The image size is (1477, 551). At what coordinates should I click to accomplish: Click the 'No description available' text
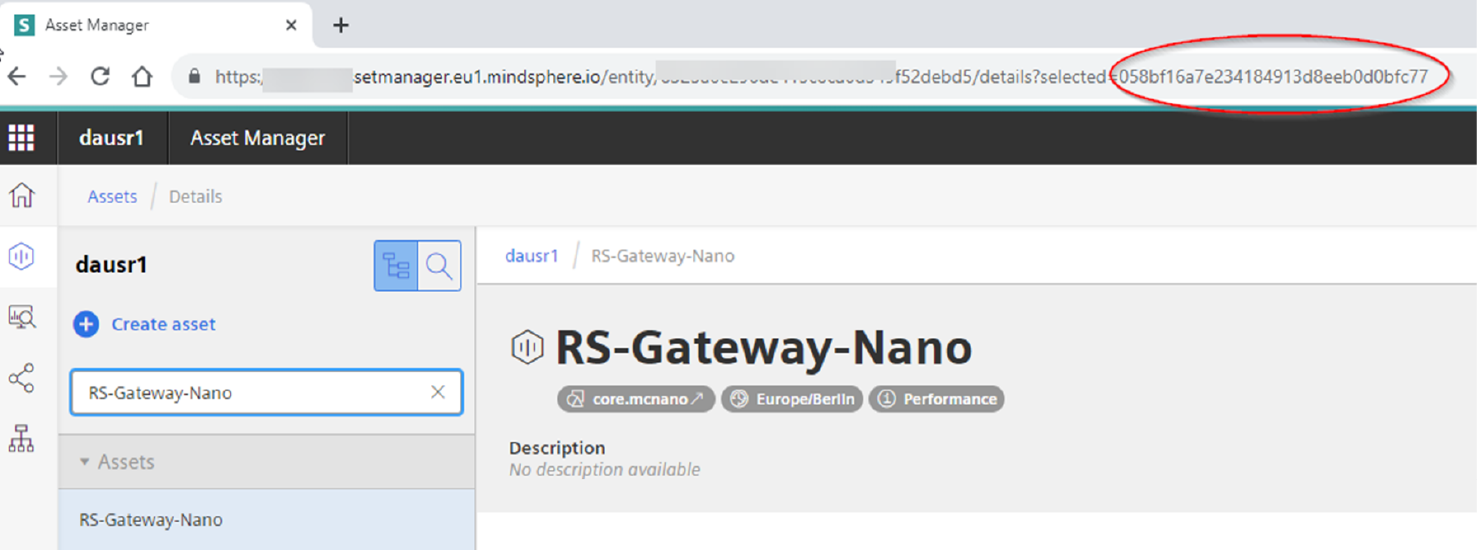pyautogui.click(x=604, y=470)
